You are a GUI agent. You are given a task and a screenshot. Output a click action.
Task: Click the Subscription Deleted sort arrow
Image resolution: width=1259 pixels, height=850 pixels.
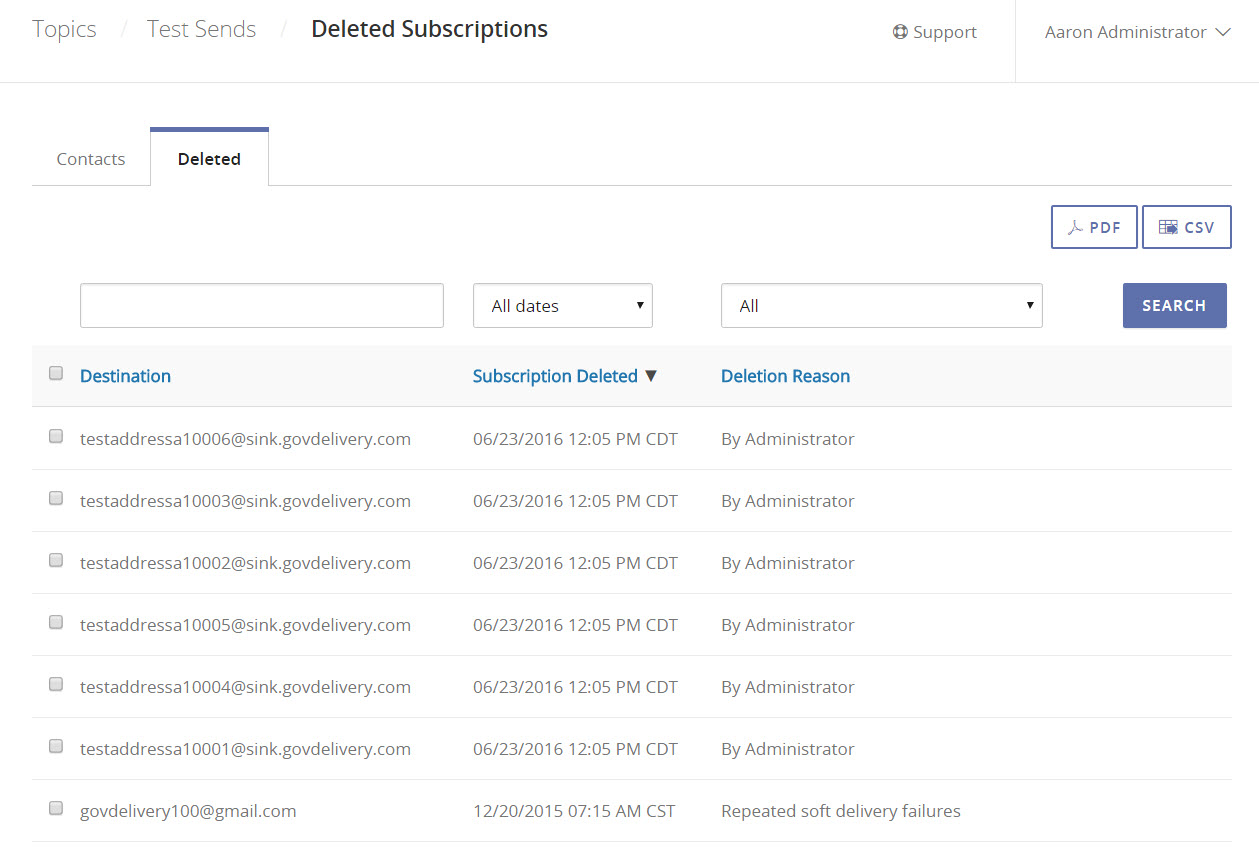click(x=651, y=376)
